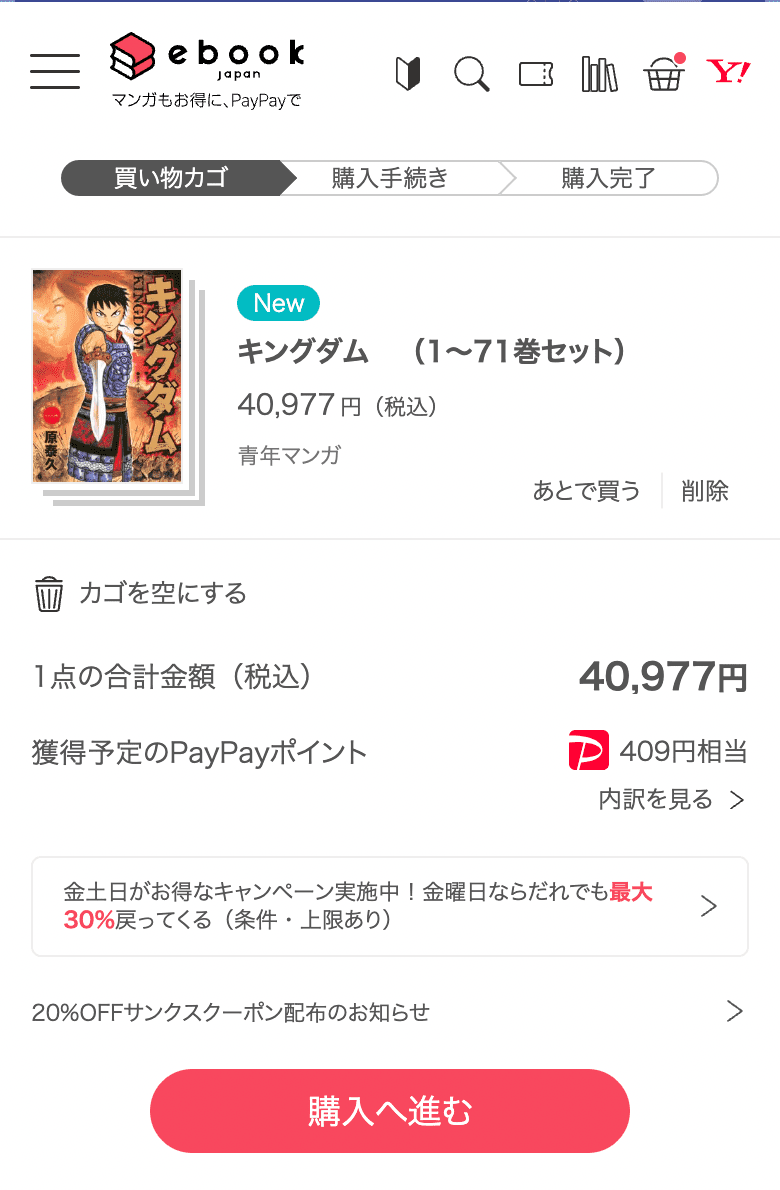Image resolution: width=780 pixels, height=1190 pixels.
Task: Click the trash can icon
Action: click(x=49, y=594)
